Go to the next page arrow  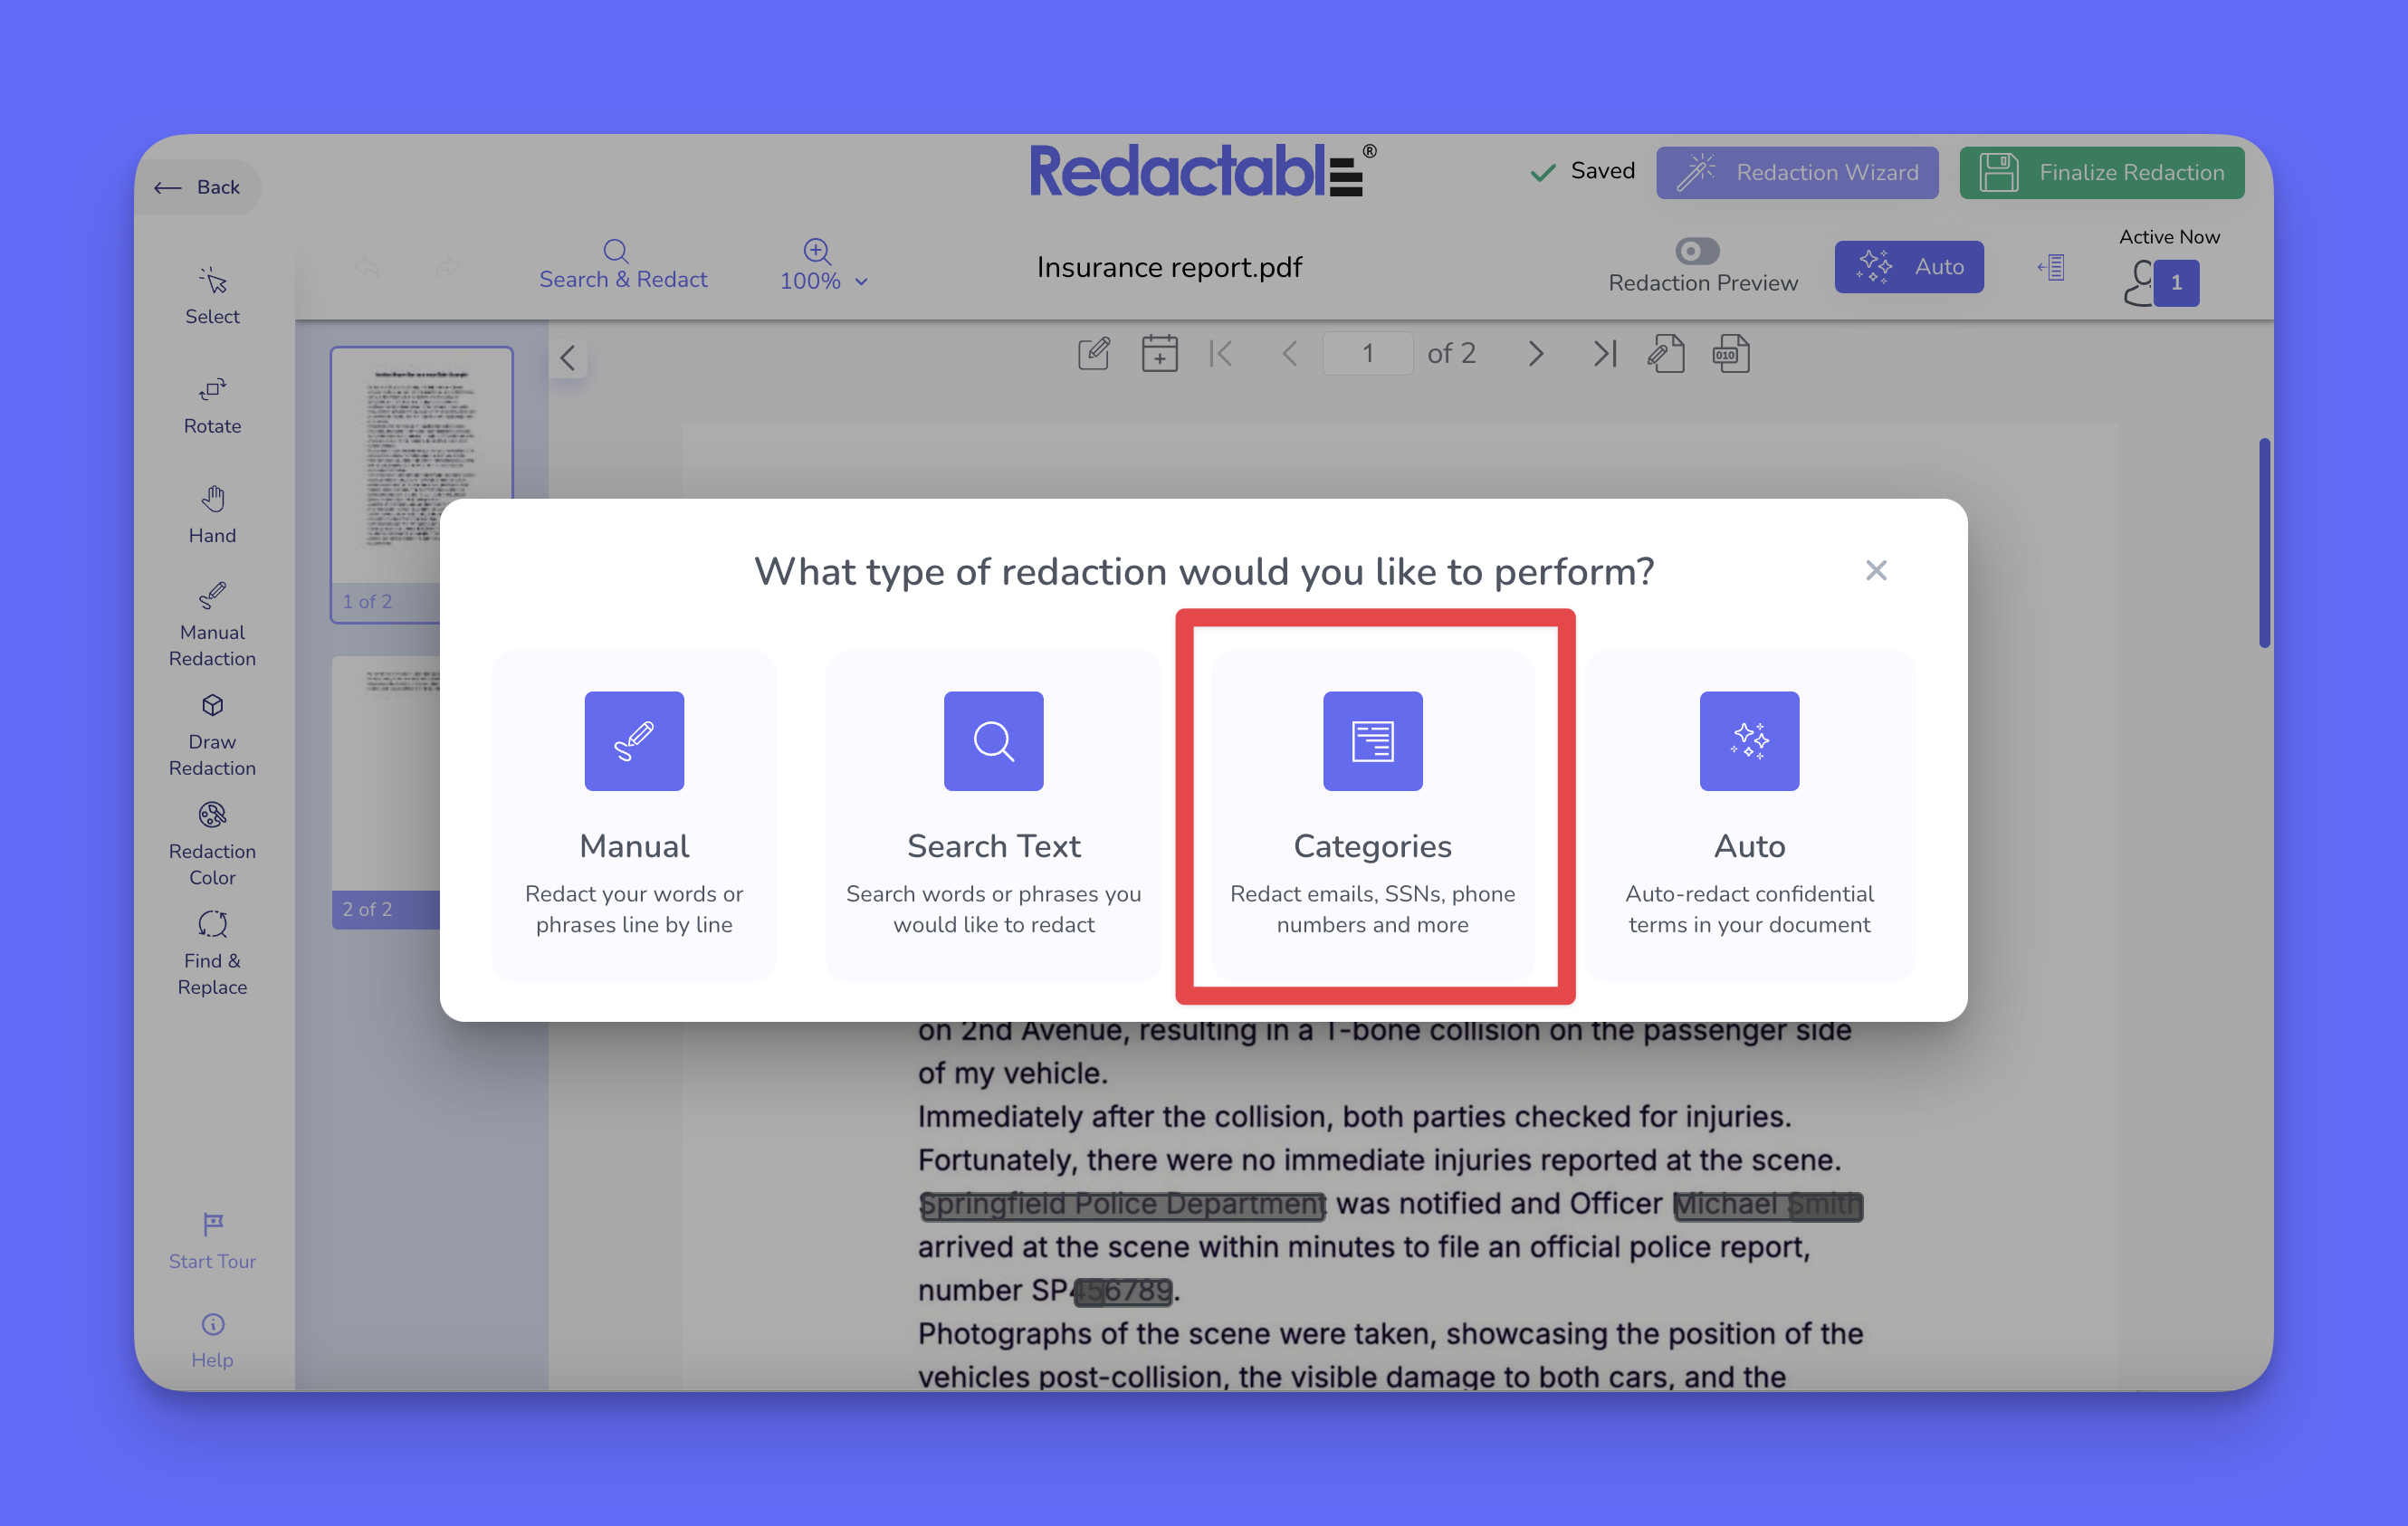[x=1536, y=354]
